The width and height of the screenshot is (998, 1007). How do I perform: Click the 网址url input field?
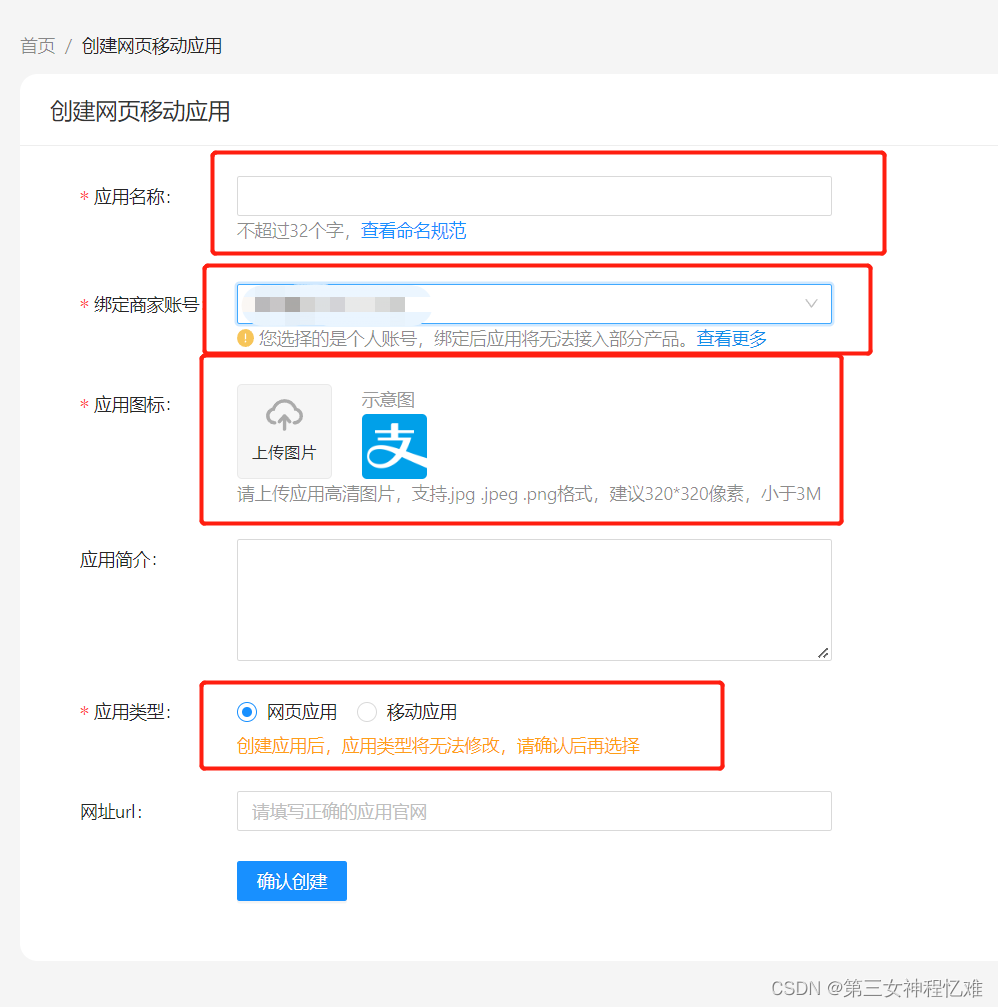point(534,811)
